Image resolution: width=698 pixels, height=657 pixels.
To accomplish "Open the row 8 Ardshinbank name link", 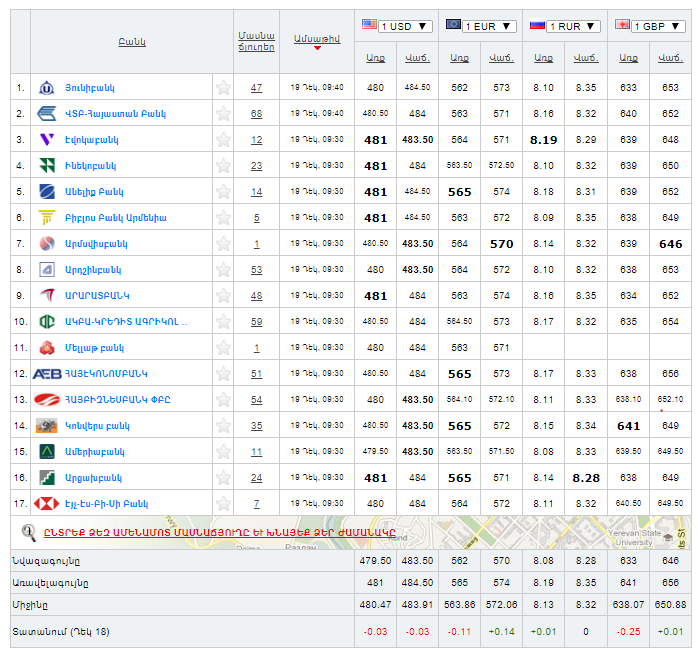I will point(93,270).
